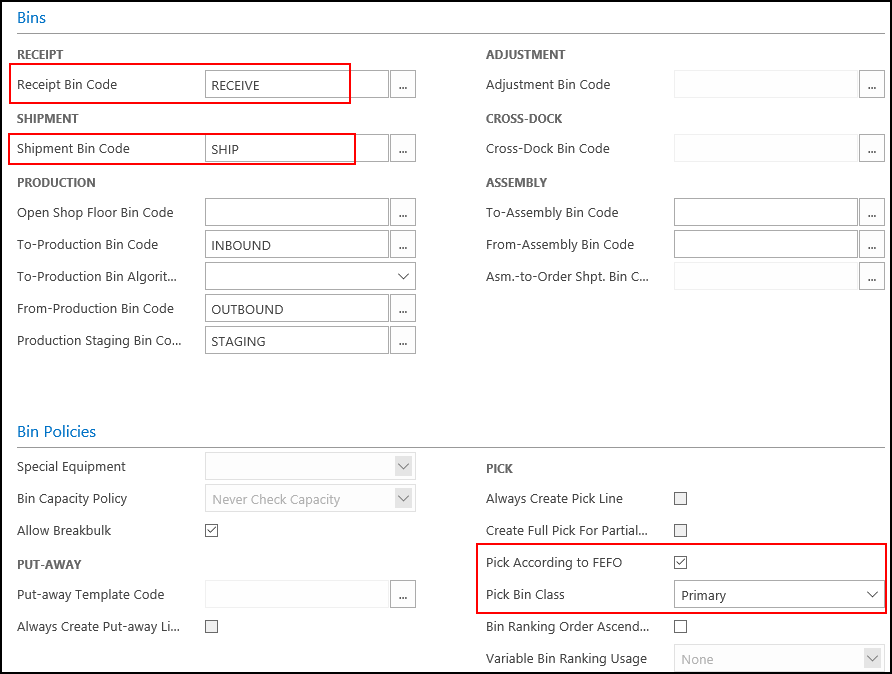This screenshot has width=892, height=674.
Task: Open lookup for Receipt Bin Code
Action: (x=403, y=85)
